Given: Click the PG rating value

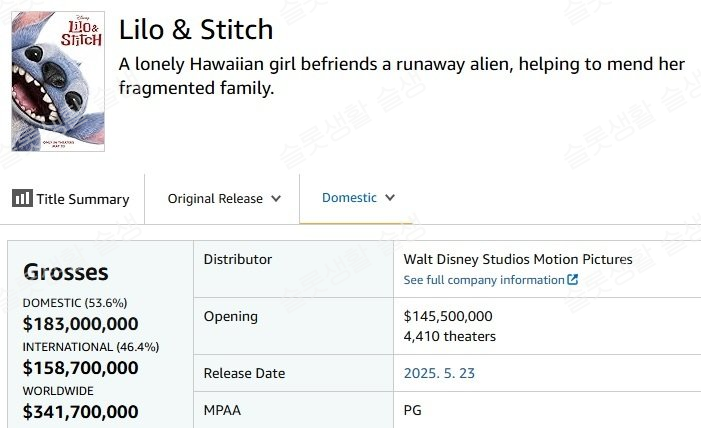Looking at the screenshot, I should [x=412, y=410].
